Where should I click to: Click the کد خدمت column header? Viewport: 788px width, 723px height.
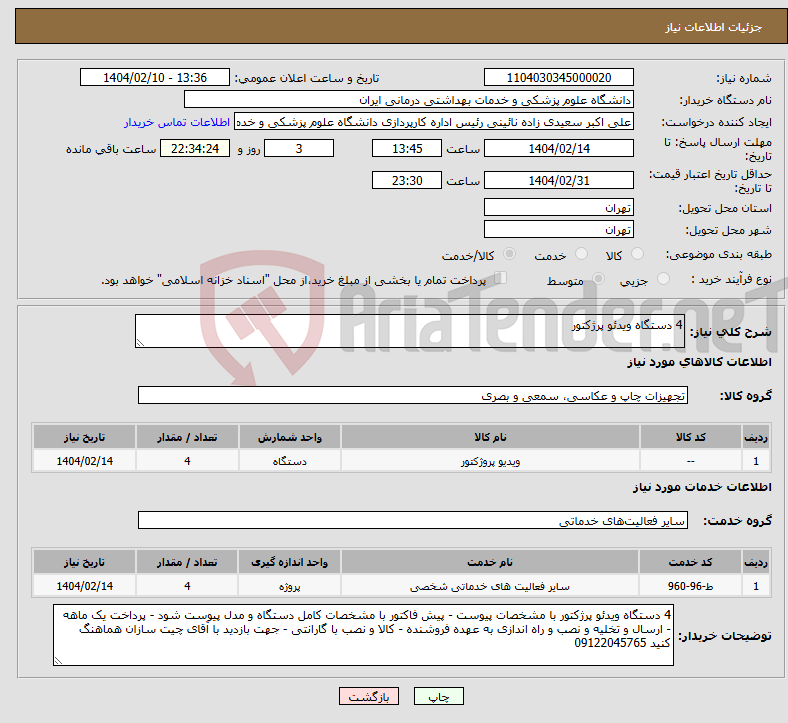pos(690,562)
